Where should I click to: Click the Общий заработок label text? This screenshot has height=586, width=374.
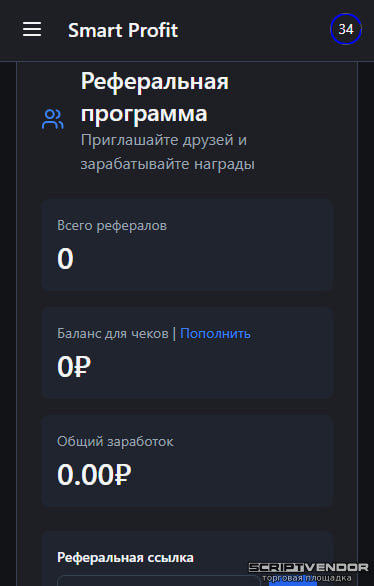coord(115,441)
